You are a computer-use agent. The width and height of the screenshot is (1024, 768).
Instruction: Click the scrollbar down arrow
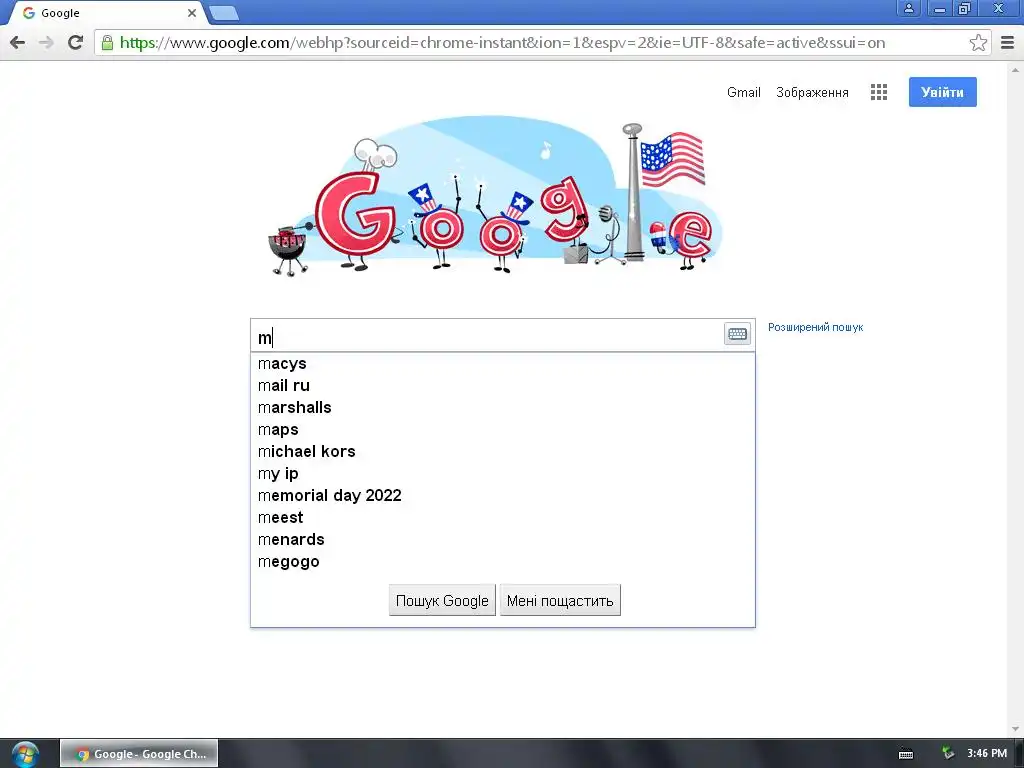(1015, 729)
